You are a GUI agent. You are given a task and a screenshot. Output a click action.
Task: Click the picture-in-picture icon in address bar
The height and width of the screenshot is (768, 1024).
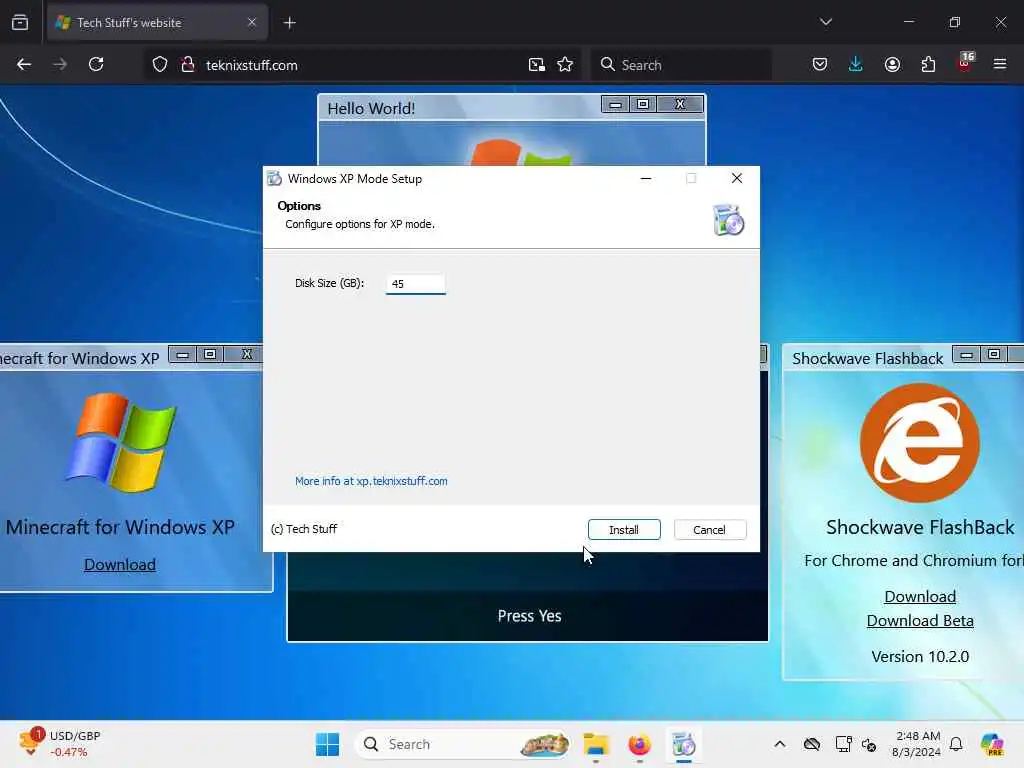click(537, 65)
